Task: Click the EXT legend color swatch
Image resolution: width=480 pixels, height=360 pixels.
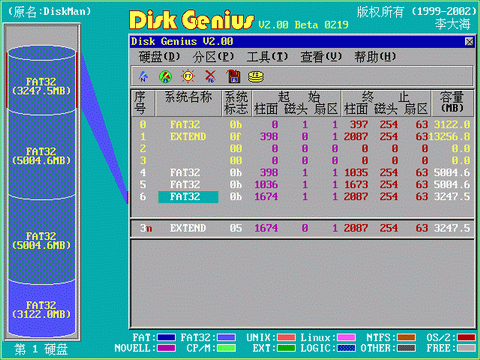Action: point(286,348)
